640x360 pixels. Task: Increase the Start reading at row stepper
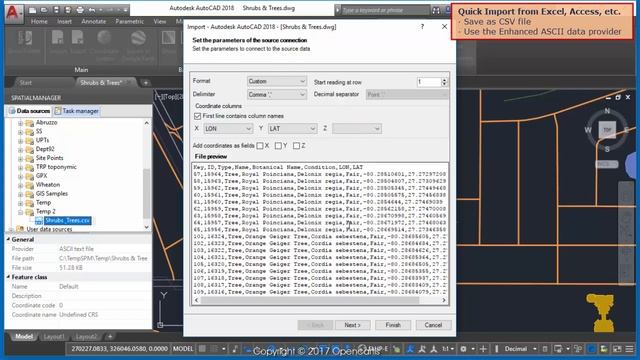coord(444,80)
